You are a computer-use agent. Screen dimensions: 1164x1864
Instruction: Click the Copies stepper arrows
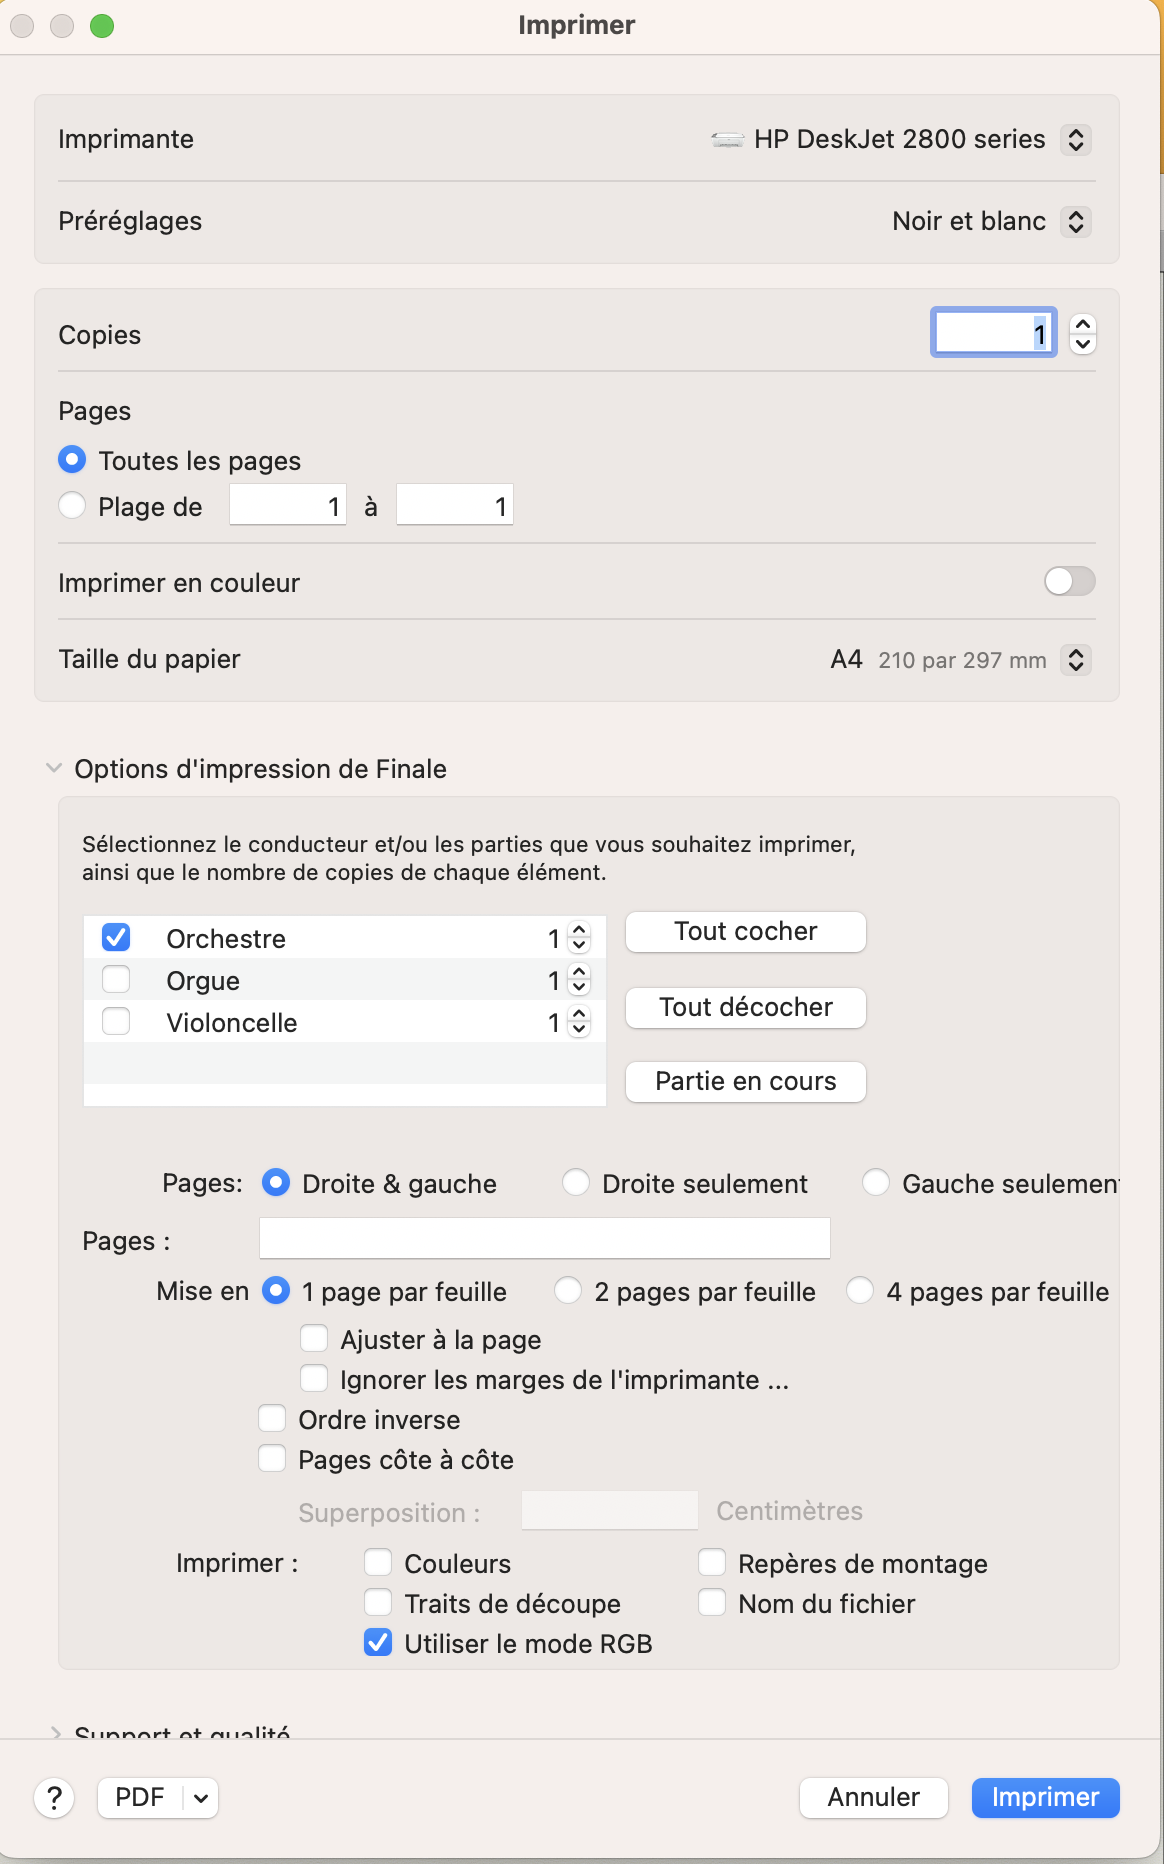click(x=1082, y=334)
